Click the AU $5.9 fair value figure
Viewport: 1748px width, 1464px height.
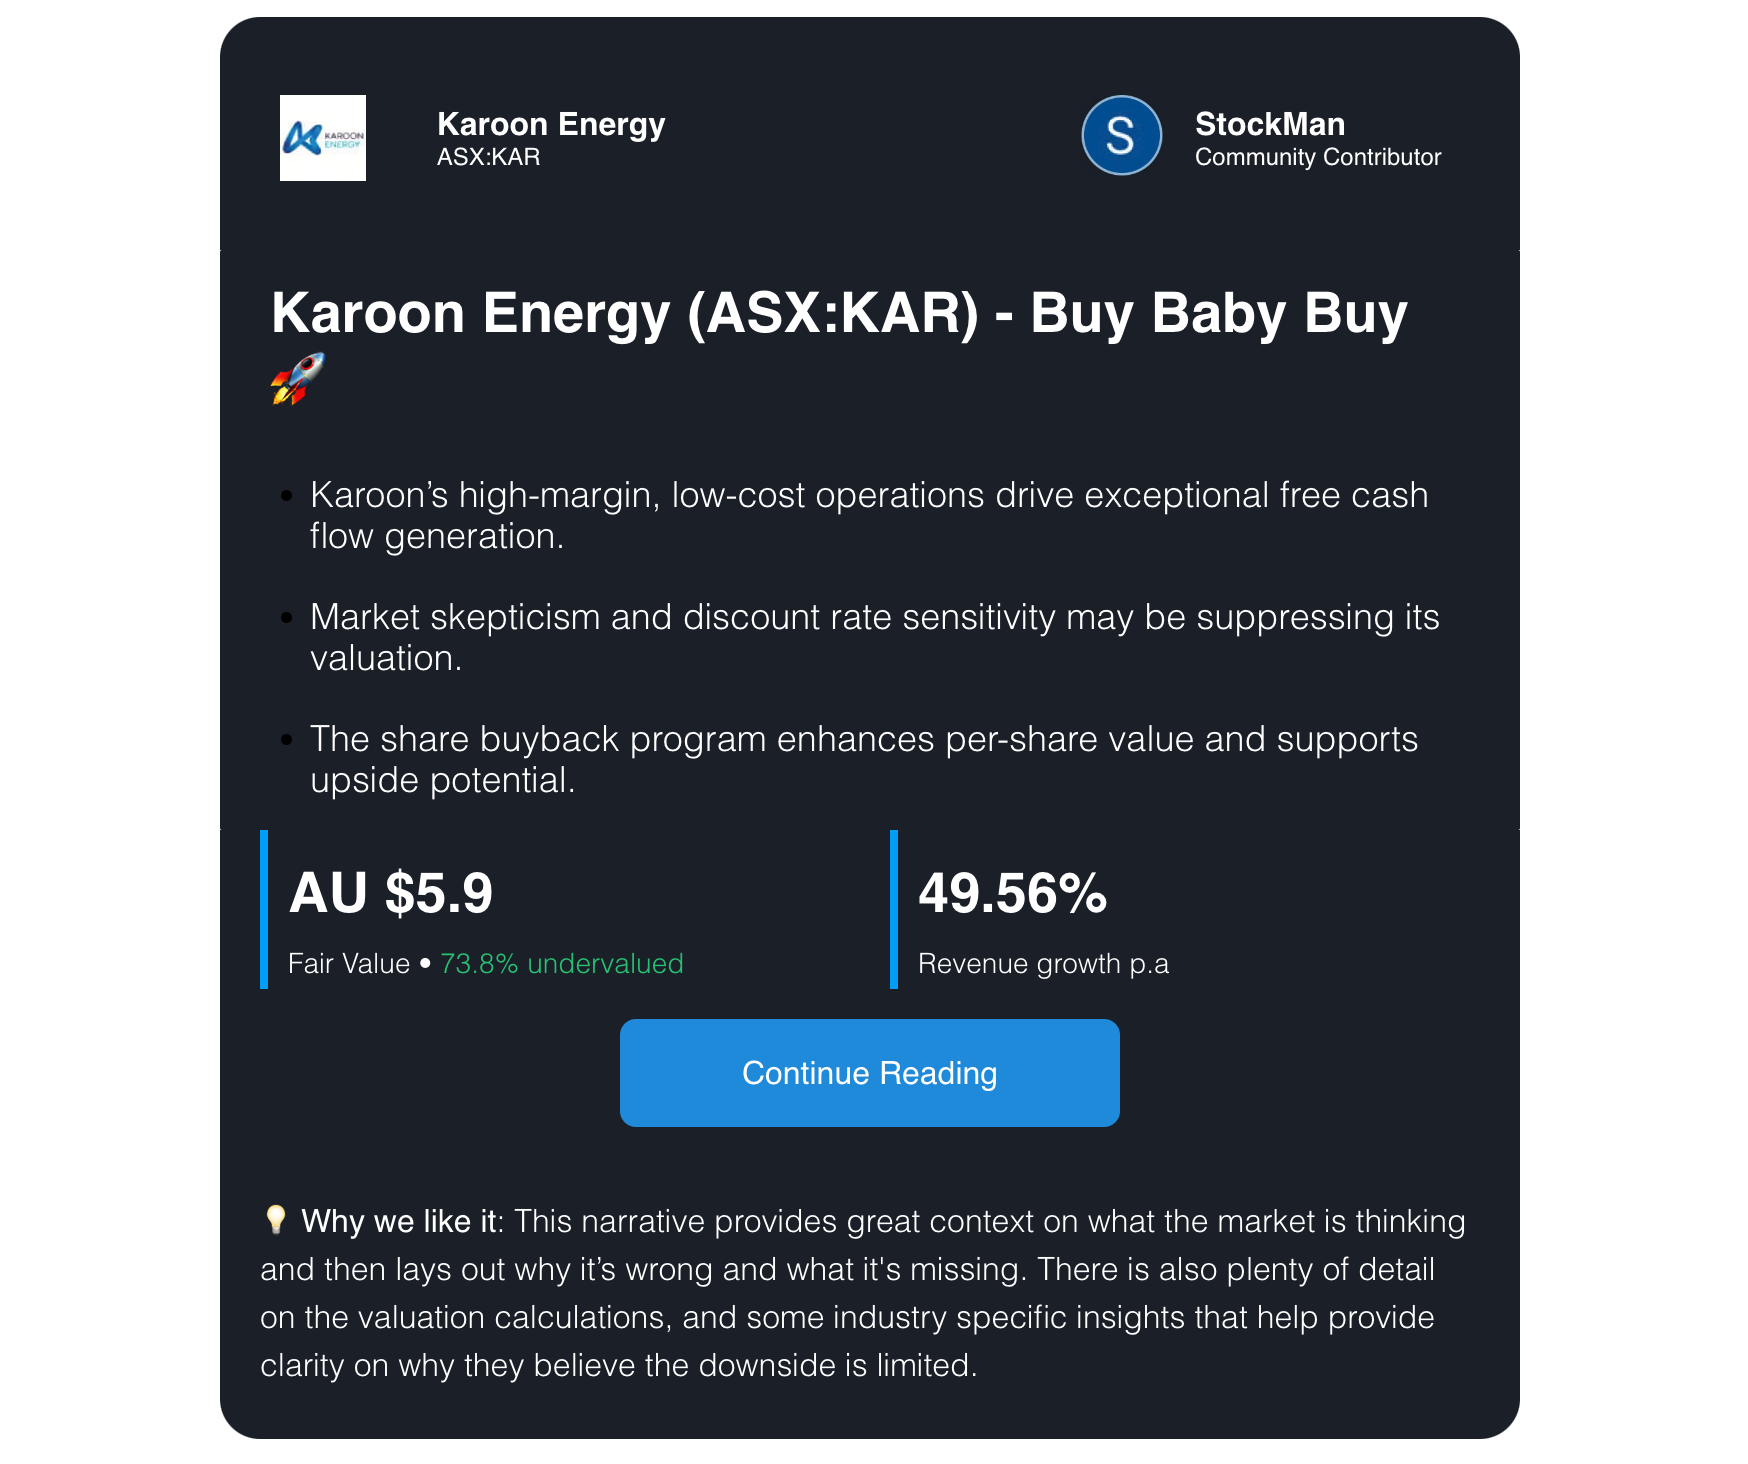click(x=391, y=893)
